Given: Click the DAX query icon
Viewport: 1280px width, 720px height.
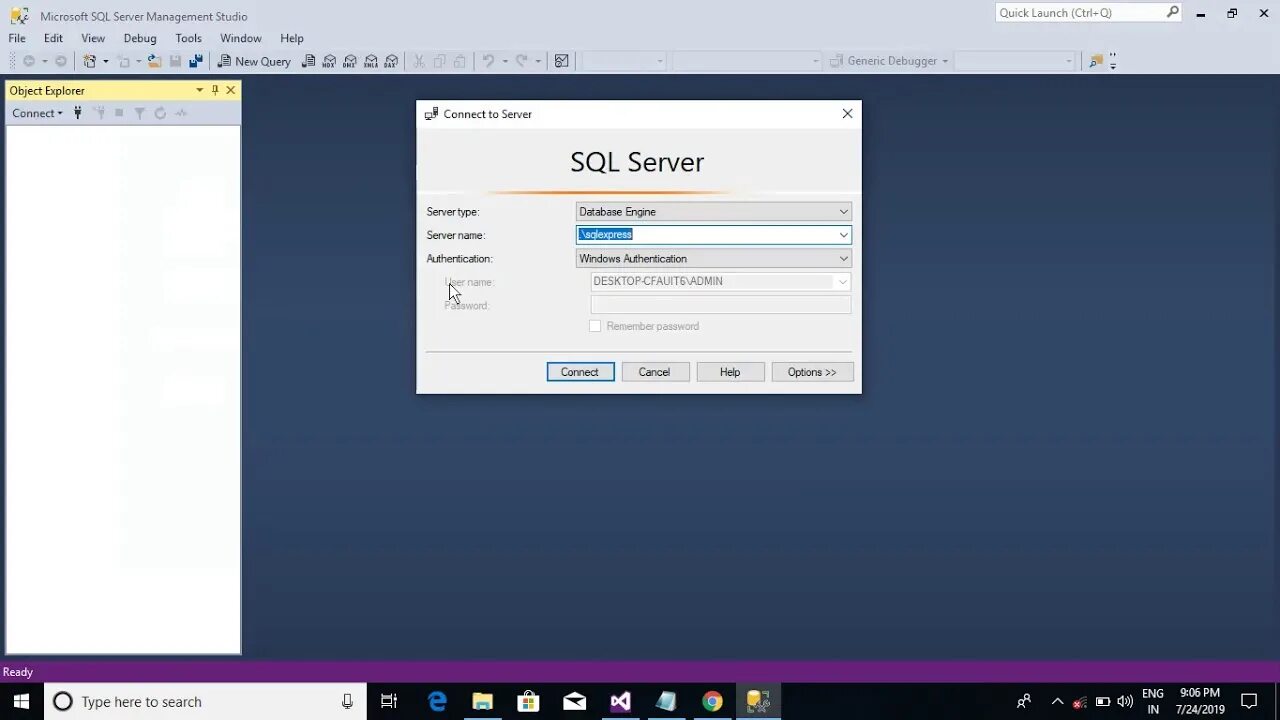Looking at the screenshot, I should (x=391, y=61).
